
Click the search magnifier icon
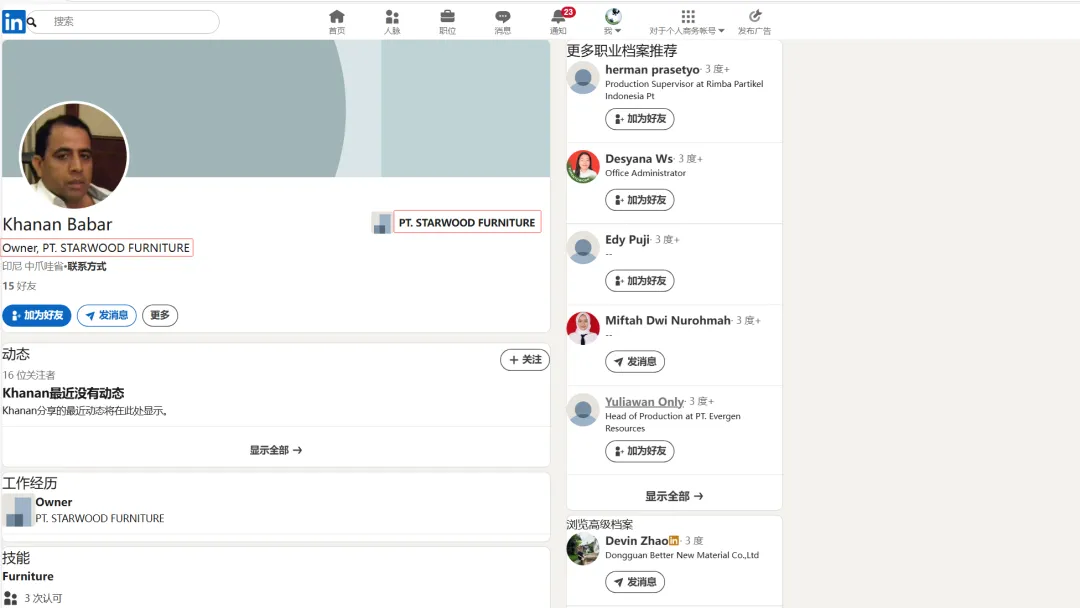(x=31, y=20)
